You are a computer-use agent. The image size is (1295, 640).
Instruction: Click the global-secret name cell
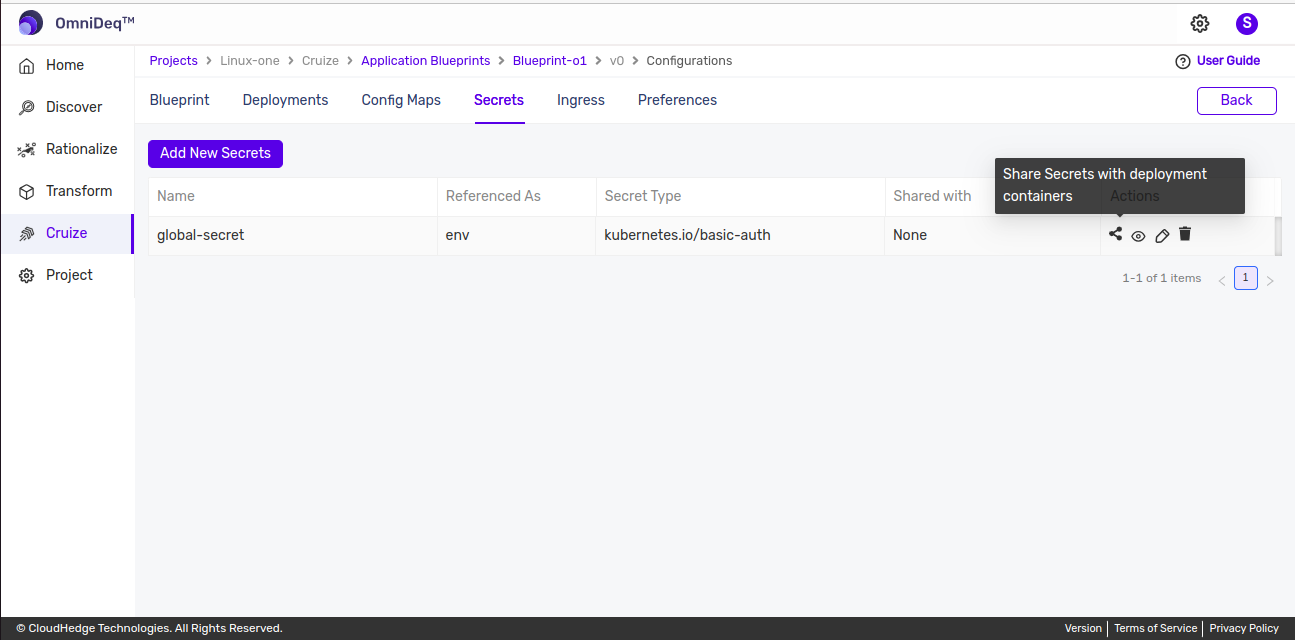293,235
